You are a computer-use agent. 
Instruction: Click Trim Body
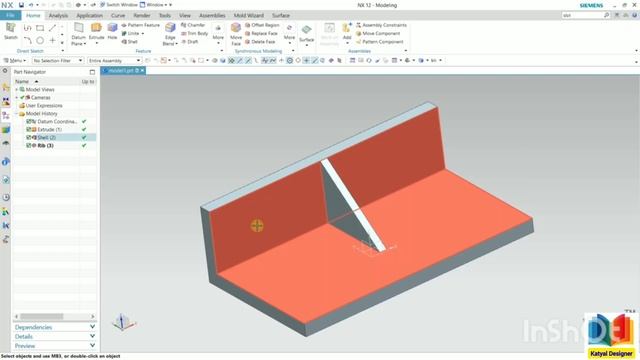point(194,33)
